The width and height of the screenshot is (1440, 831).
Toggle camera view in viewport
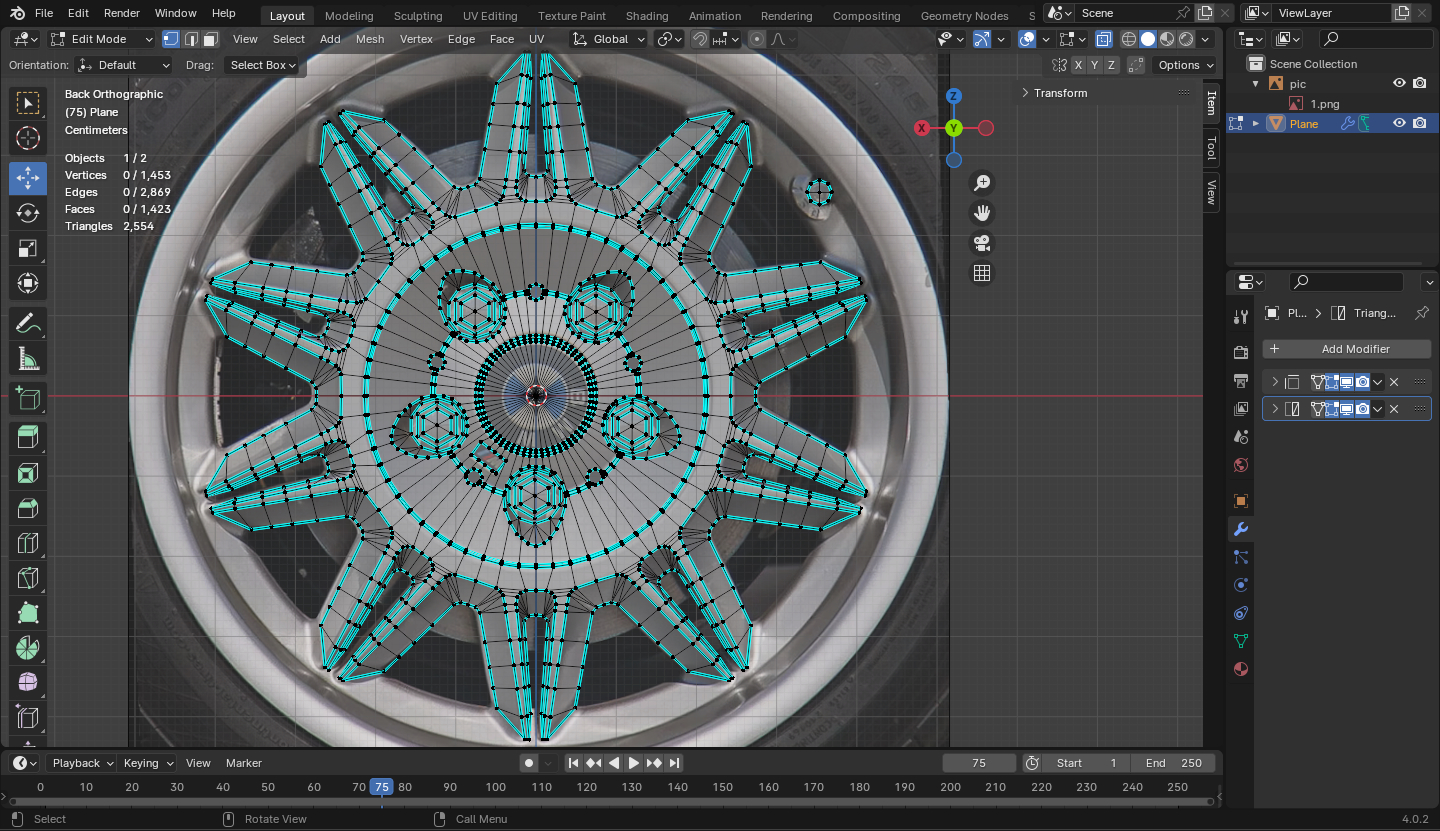pos(982,243)
